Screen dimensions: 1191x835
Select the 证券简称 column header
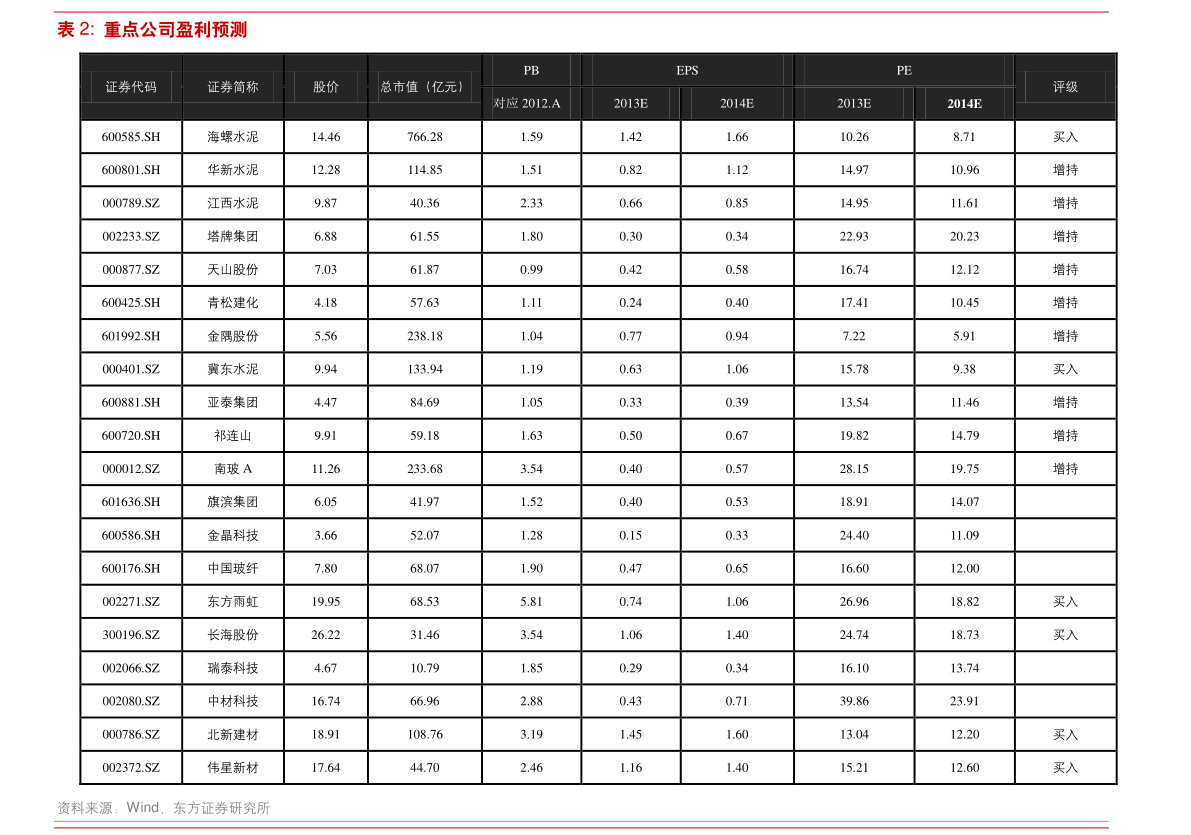click(233, 87)
